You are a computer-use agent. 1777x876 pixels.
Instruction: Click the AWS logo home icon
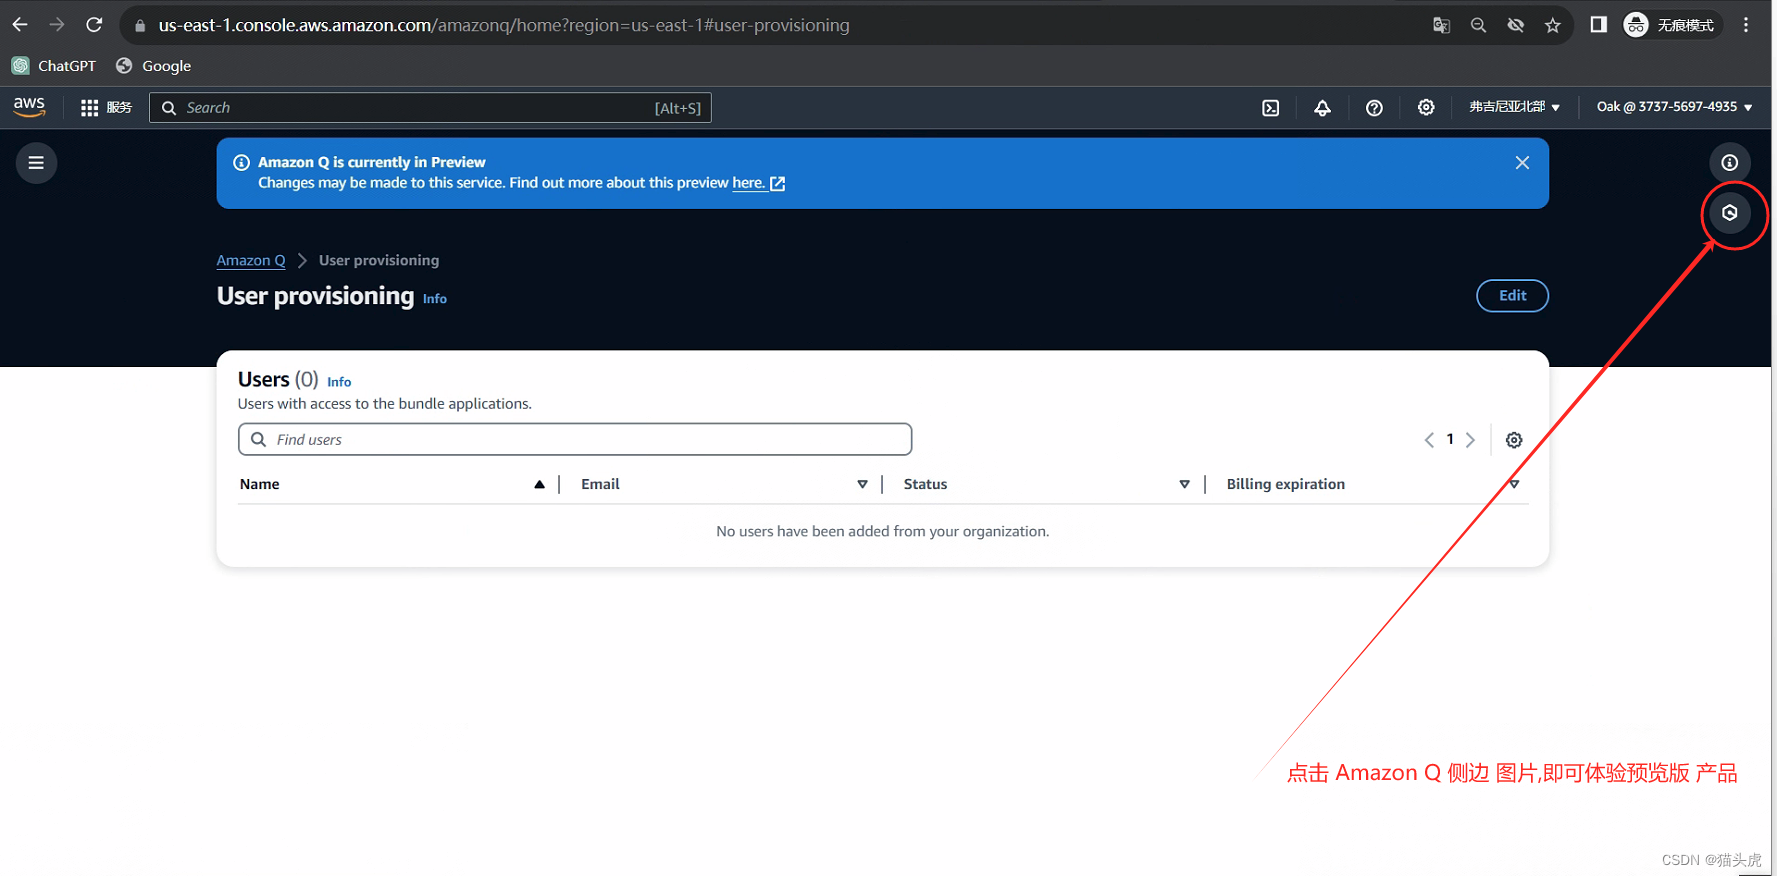pos(29,107)
